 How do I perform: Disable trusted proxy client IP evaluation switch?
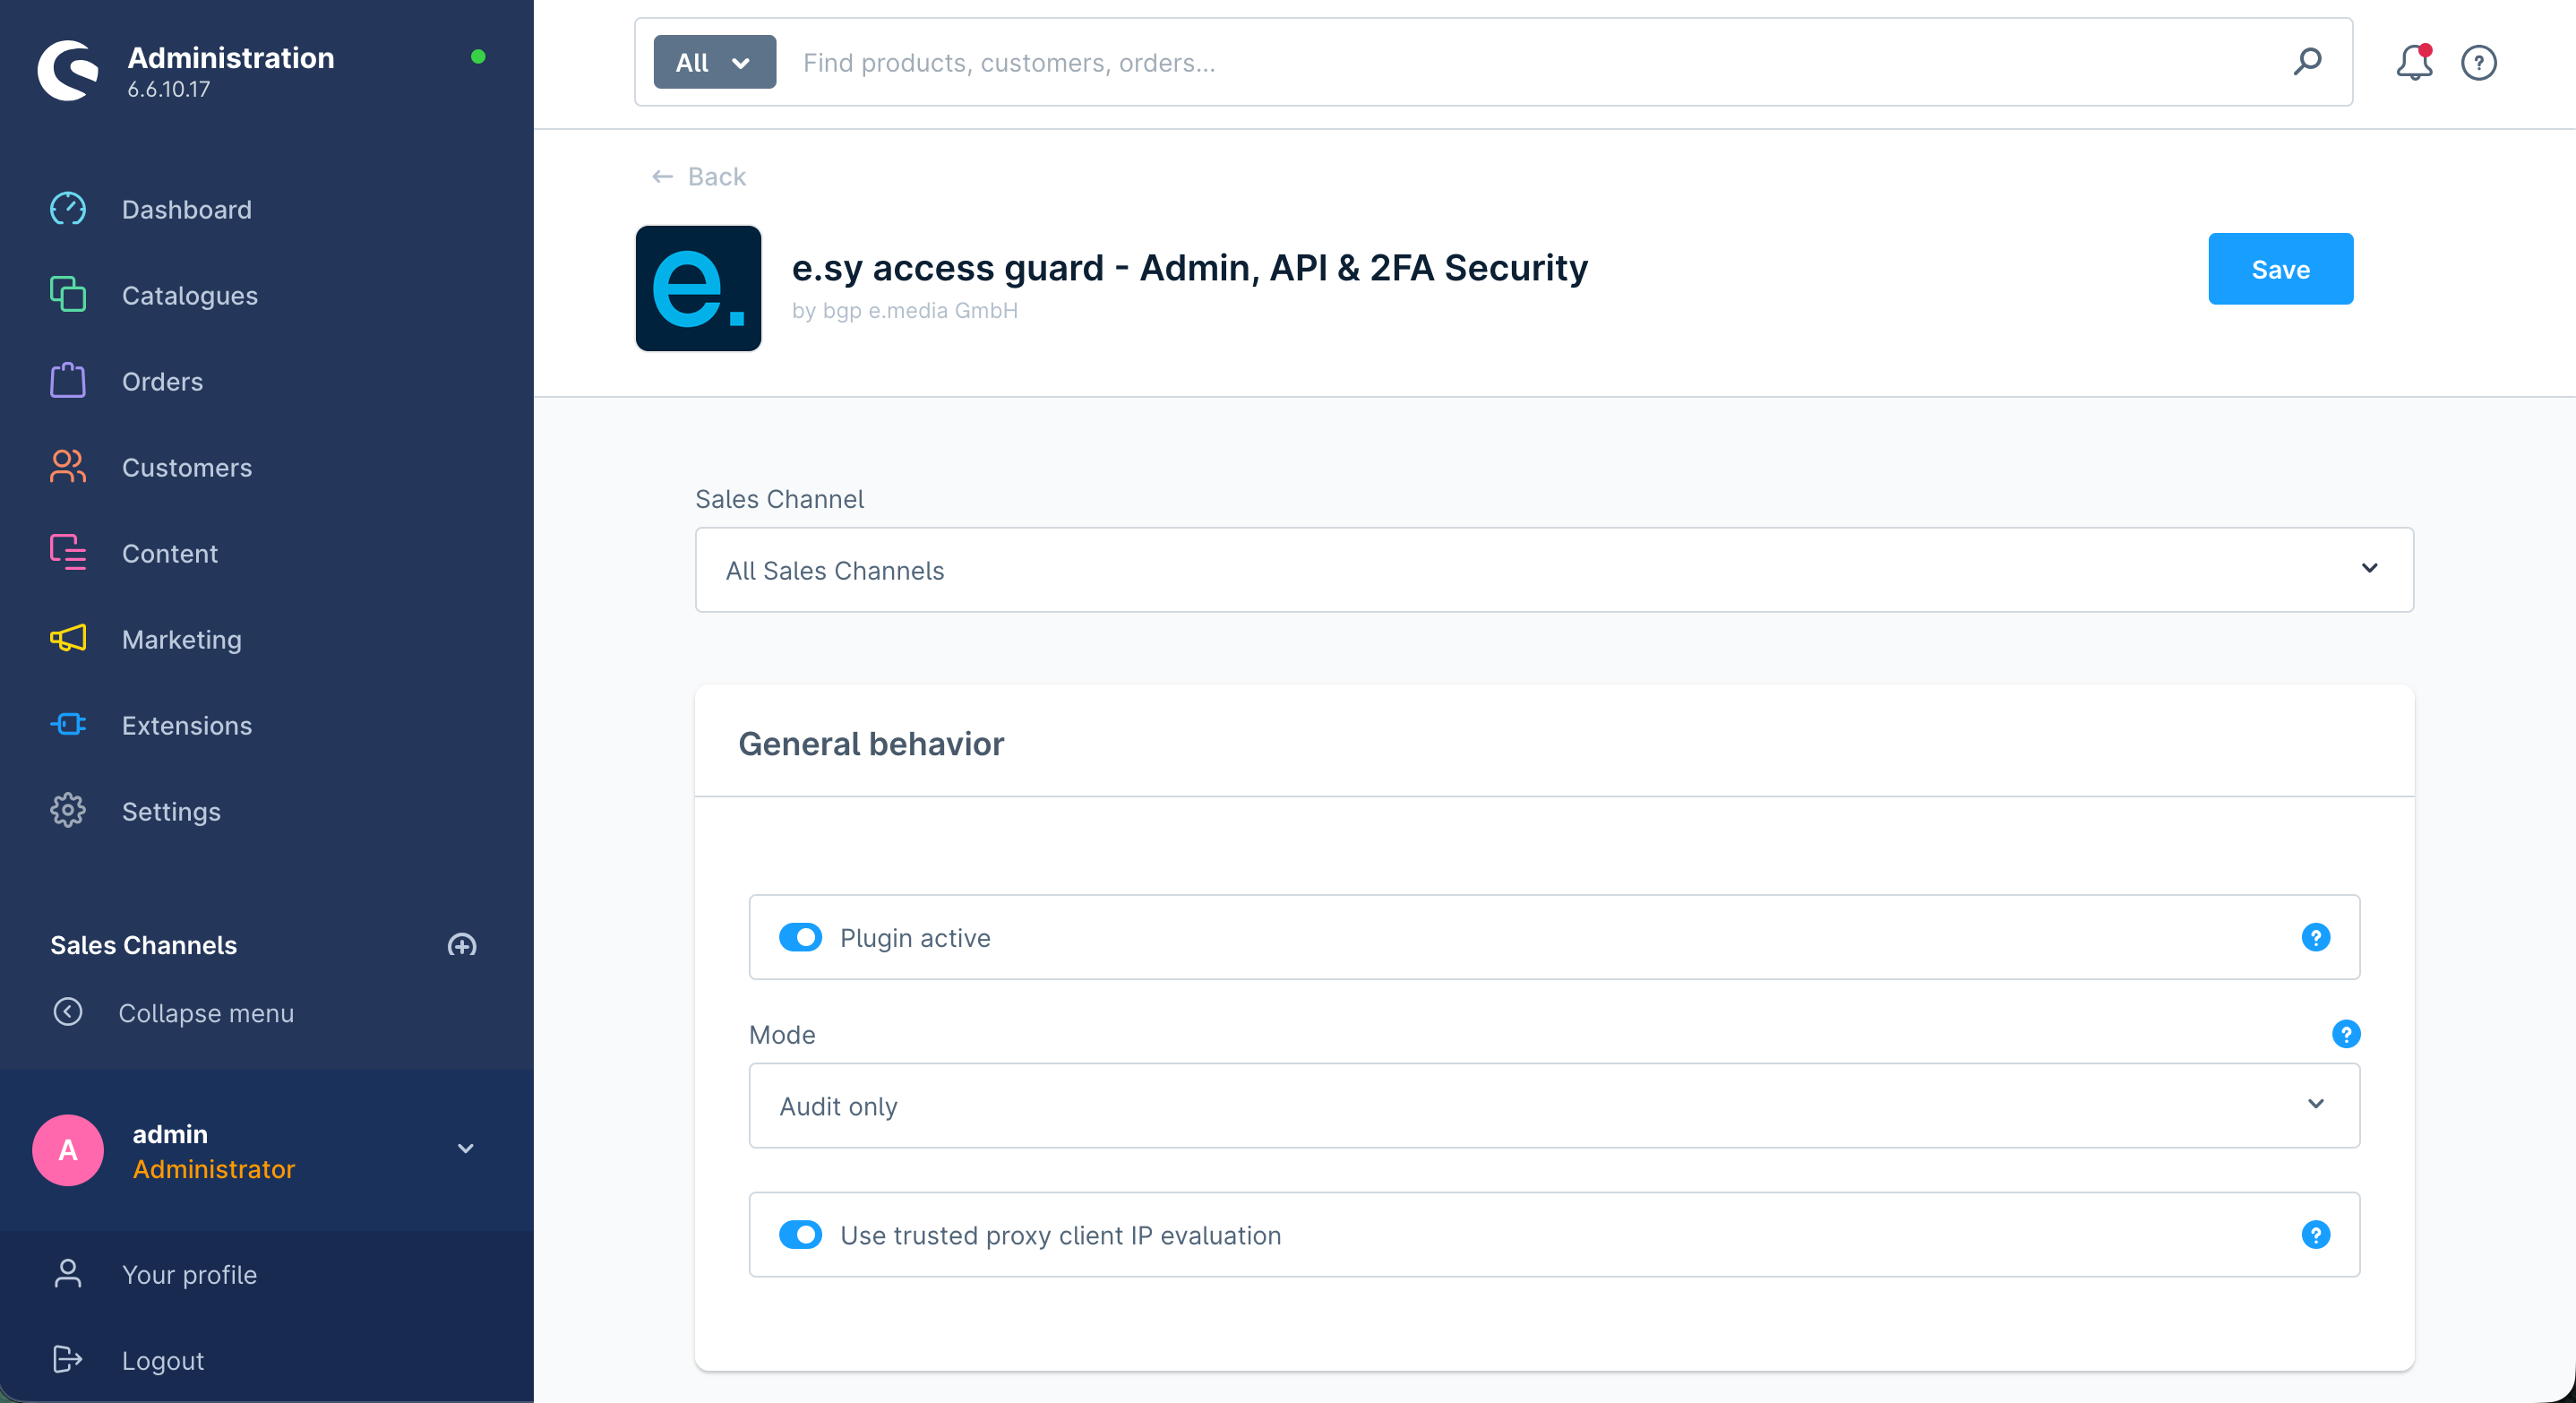[x=800, y=1234]
